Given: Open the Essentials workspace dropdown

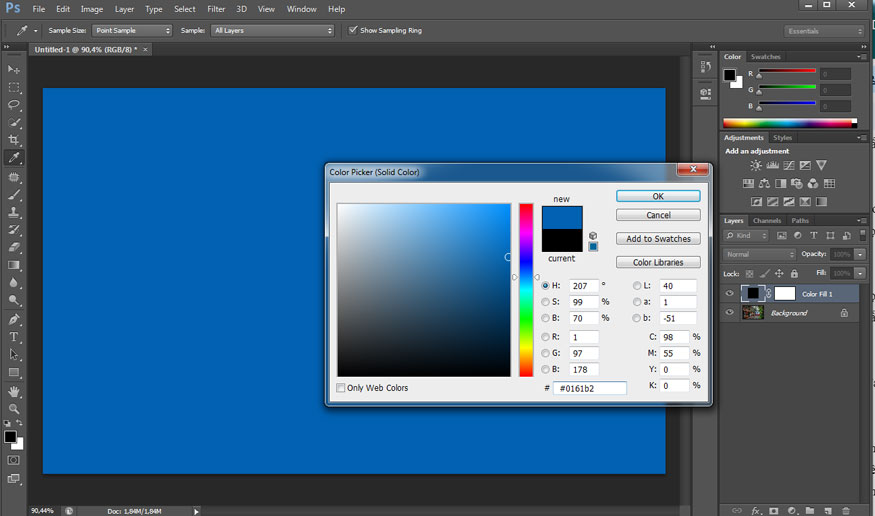Looking at the screenshot, I should (x=824, y=31).
